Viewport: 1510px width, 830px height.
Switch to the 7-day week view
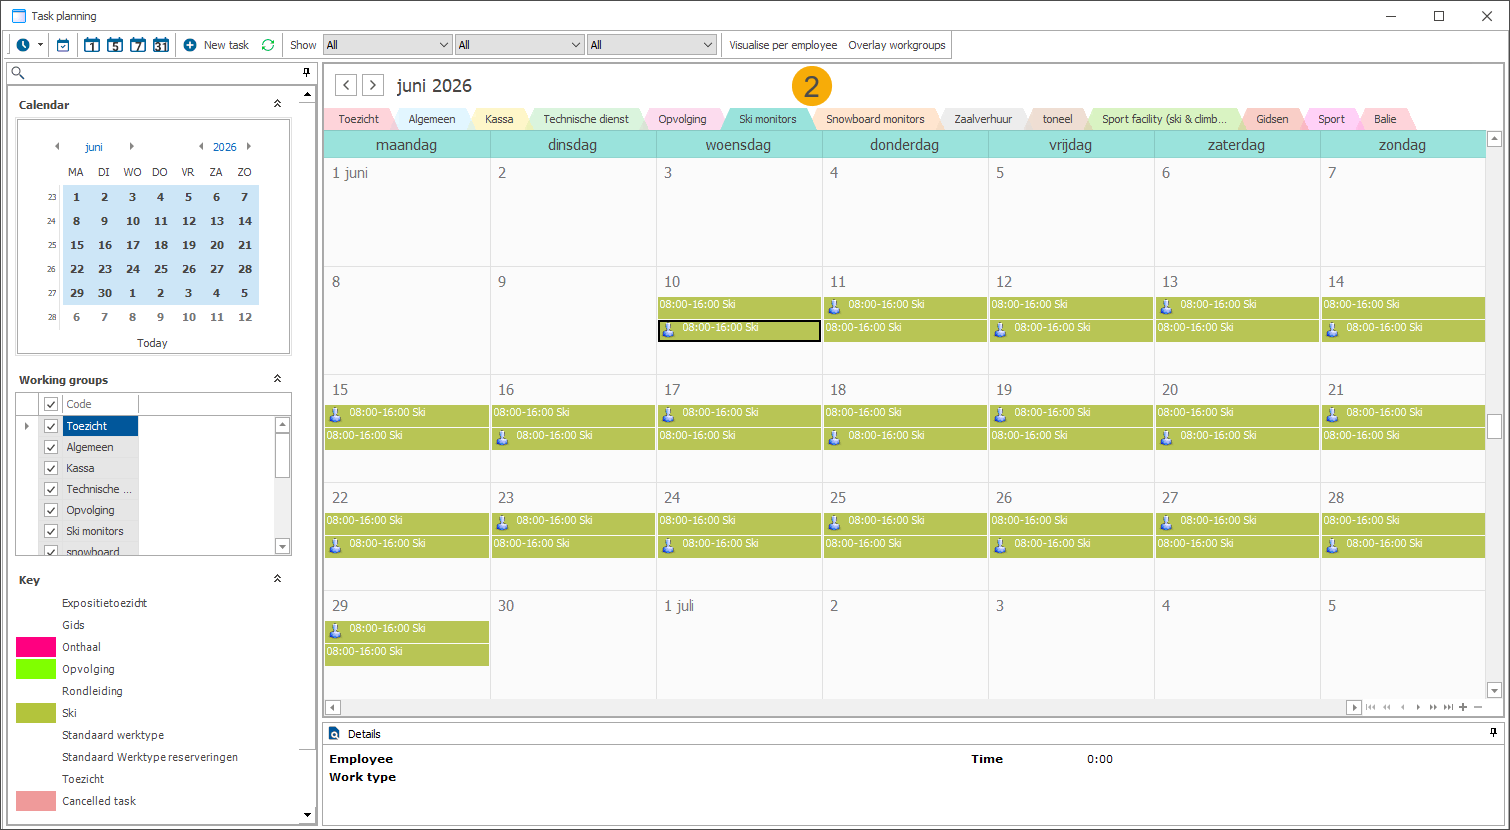coord(138,45)
